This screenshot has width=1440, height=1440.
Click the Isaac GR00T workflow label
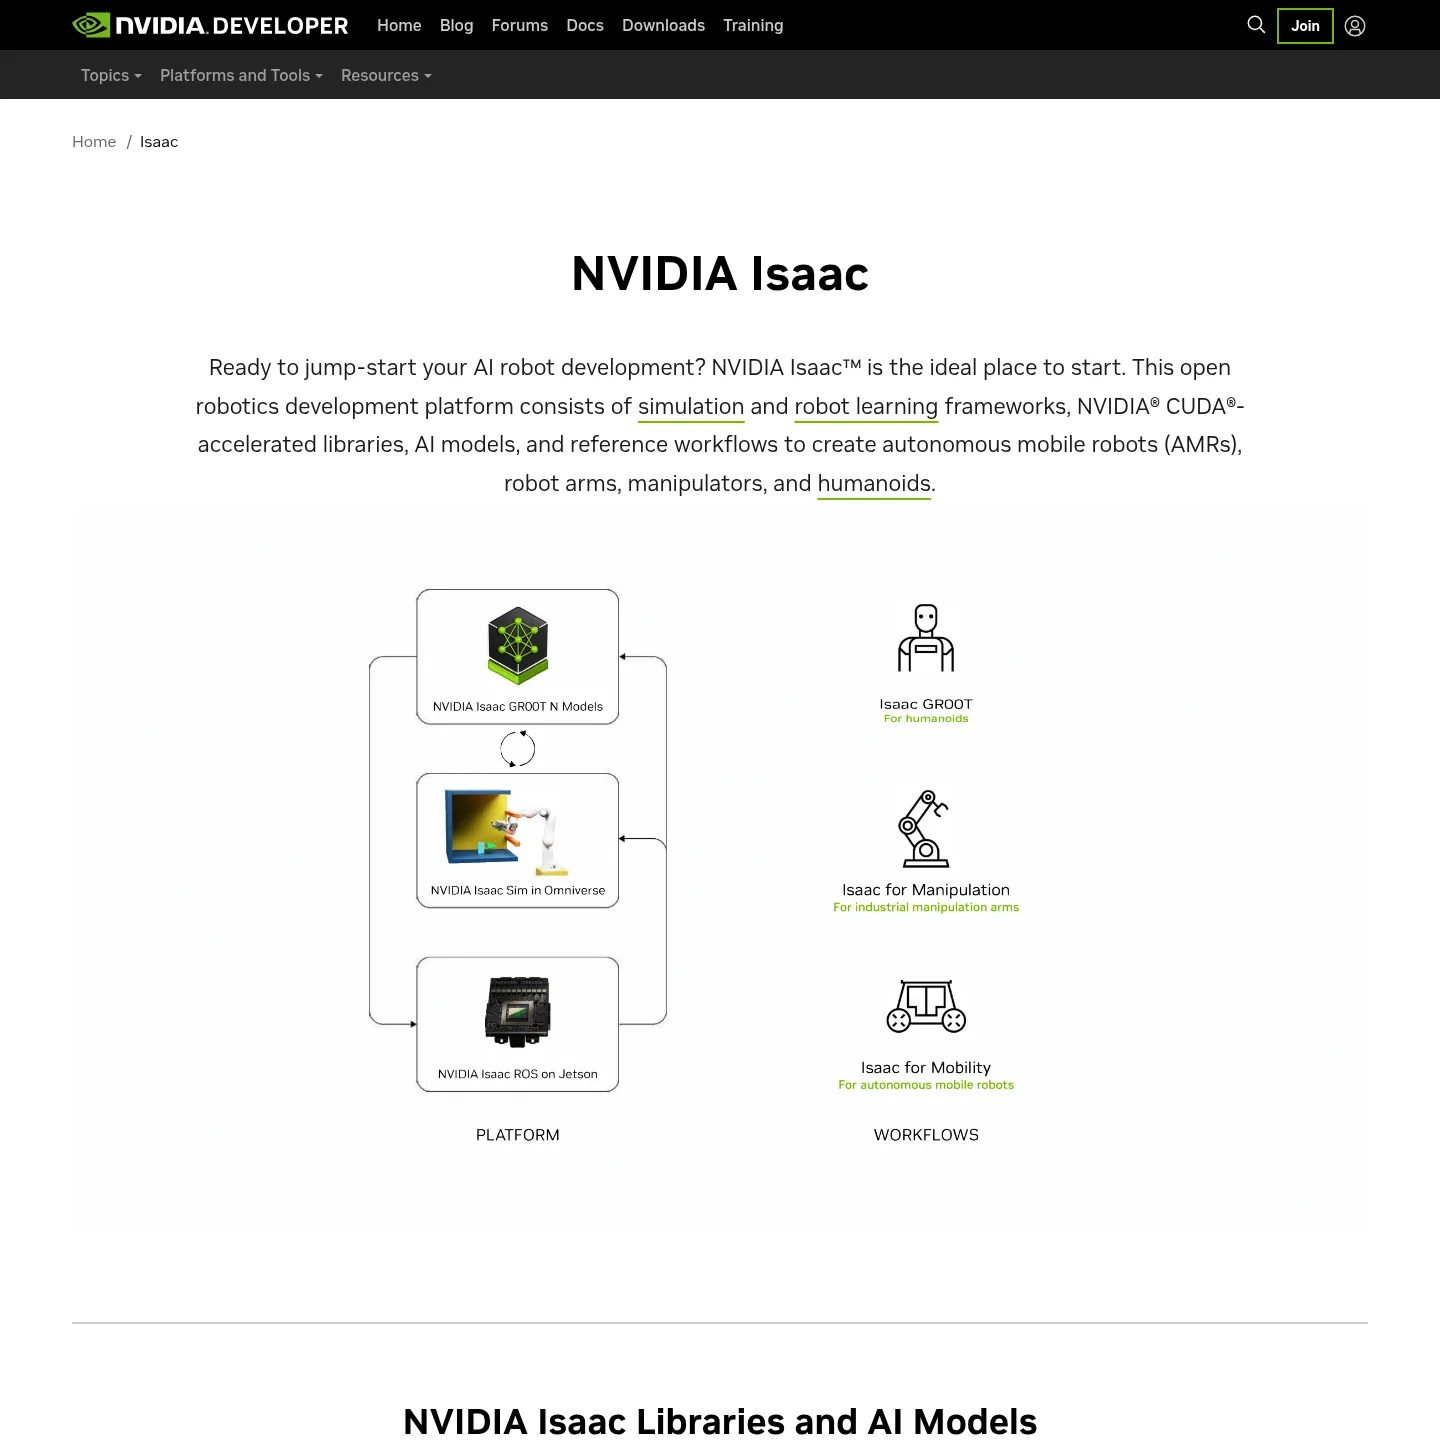[926, 704]
